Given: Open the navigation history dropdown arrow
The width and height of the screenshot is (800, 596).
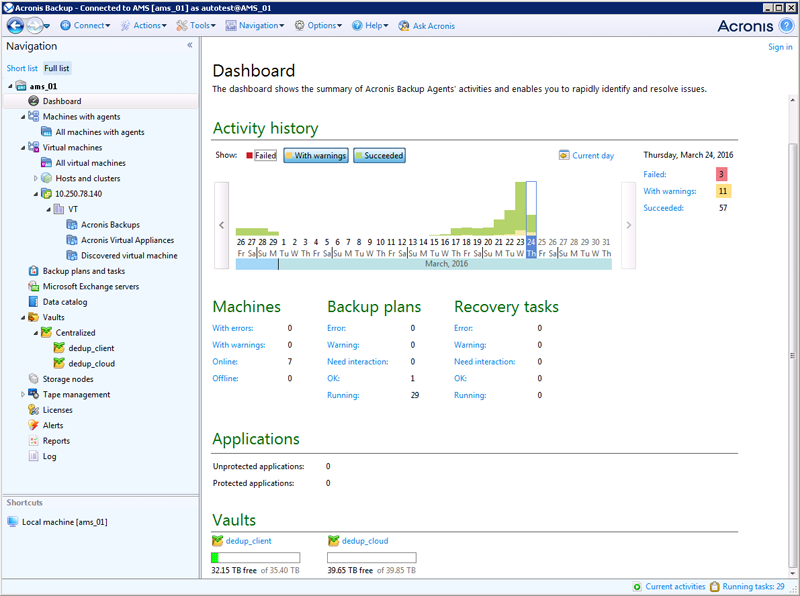Looking at the screenshot, I should click(47, 26).
